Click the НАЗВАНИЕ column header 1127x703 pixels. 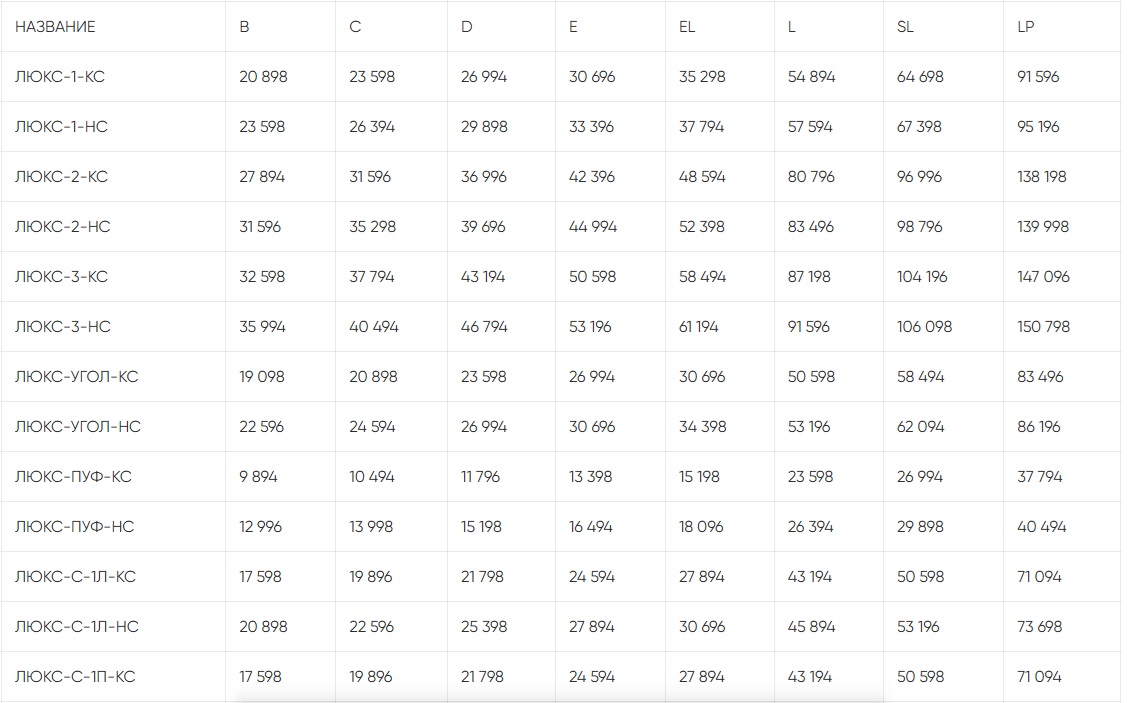tap(55, 27)
